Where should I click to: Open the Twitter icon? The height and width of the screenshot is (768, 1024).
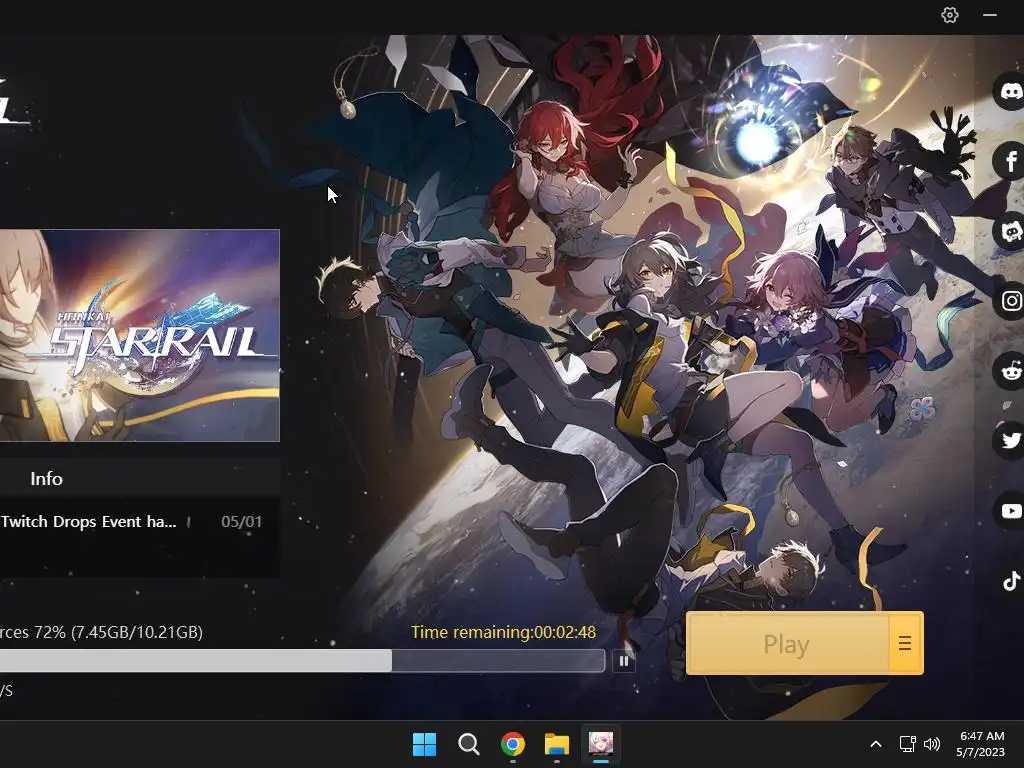[x=1010, y=441]
